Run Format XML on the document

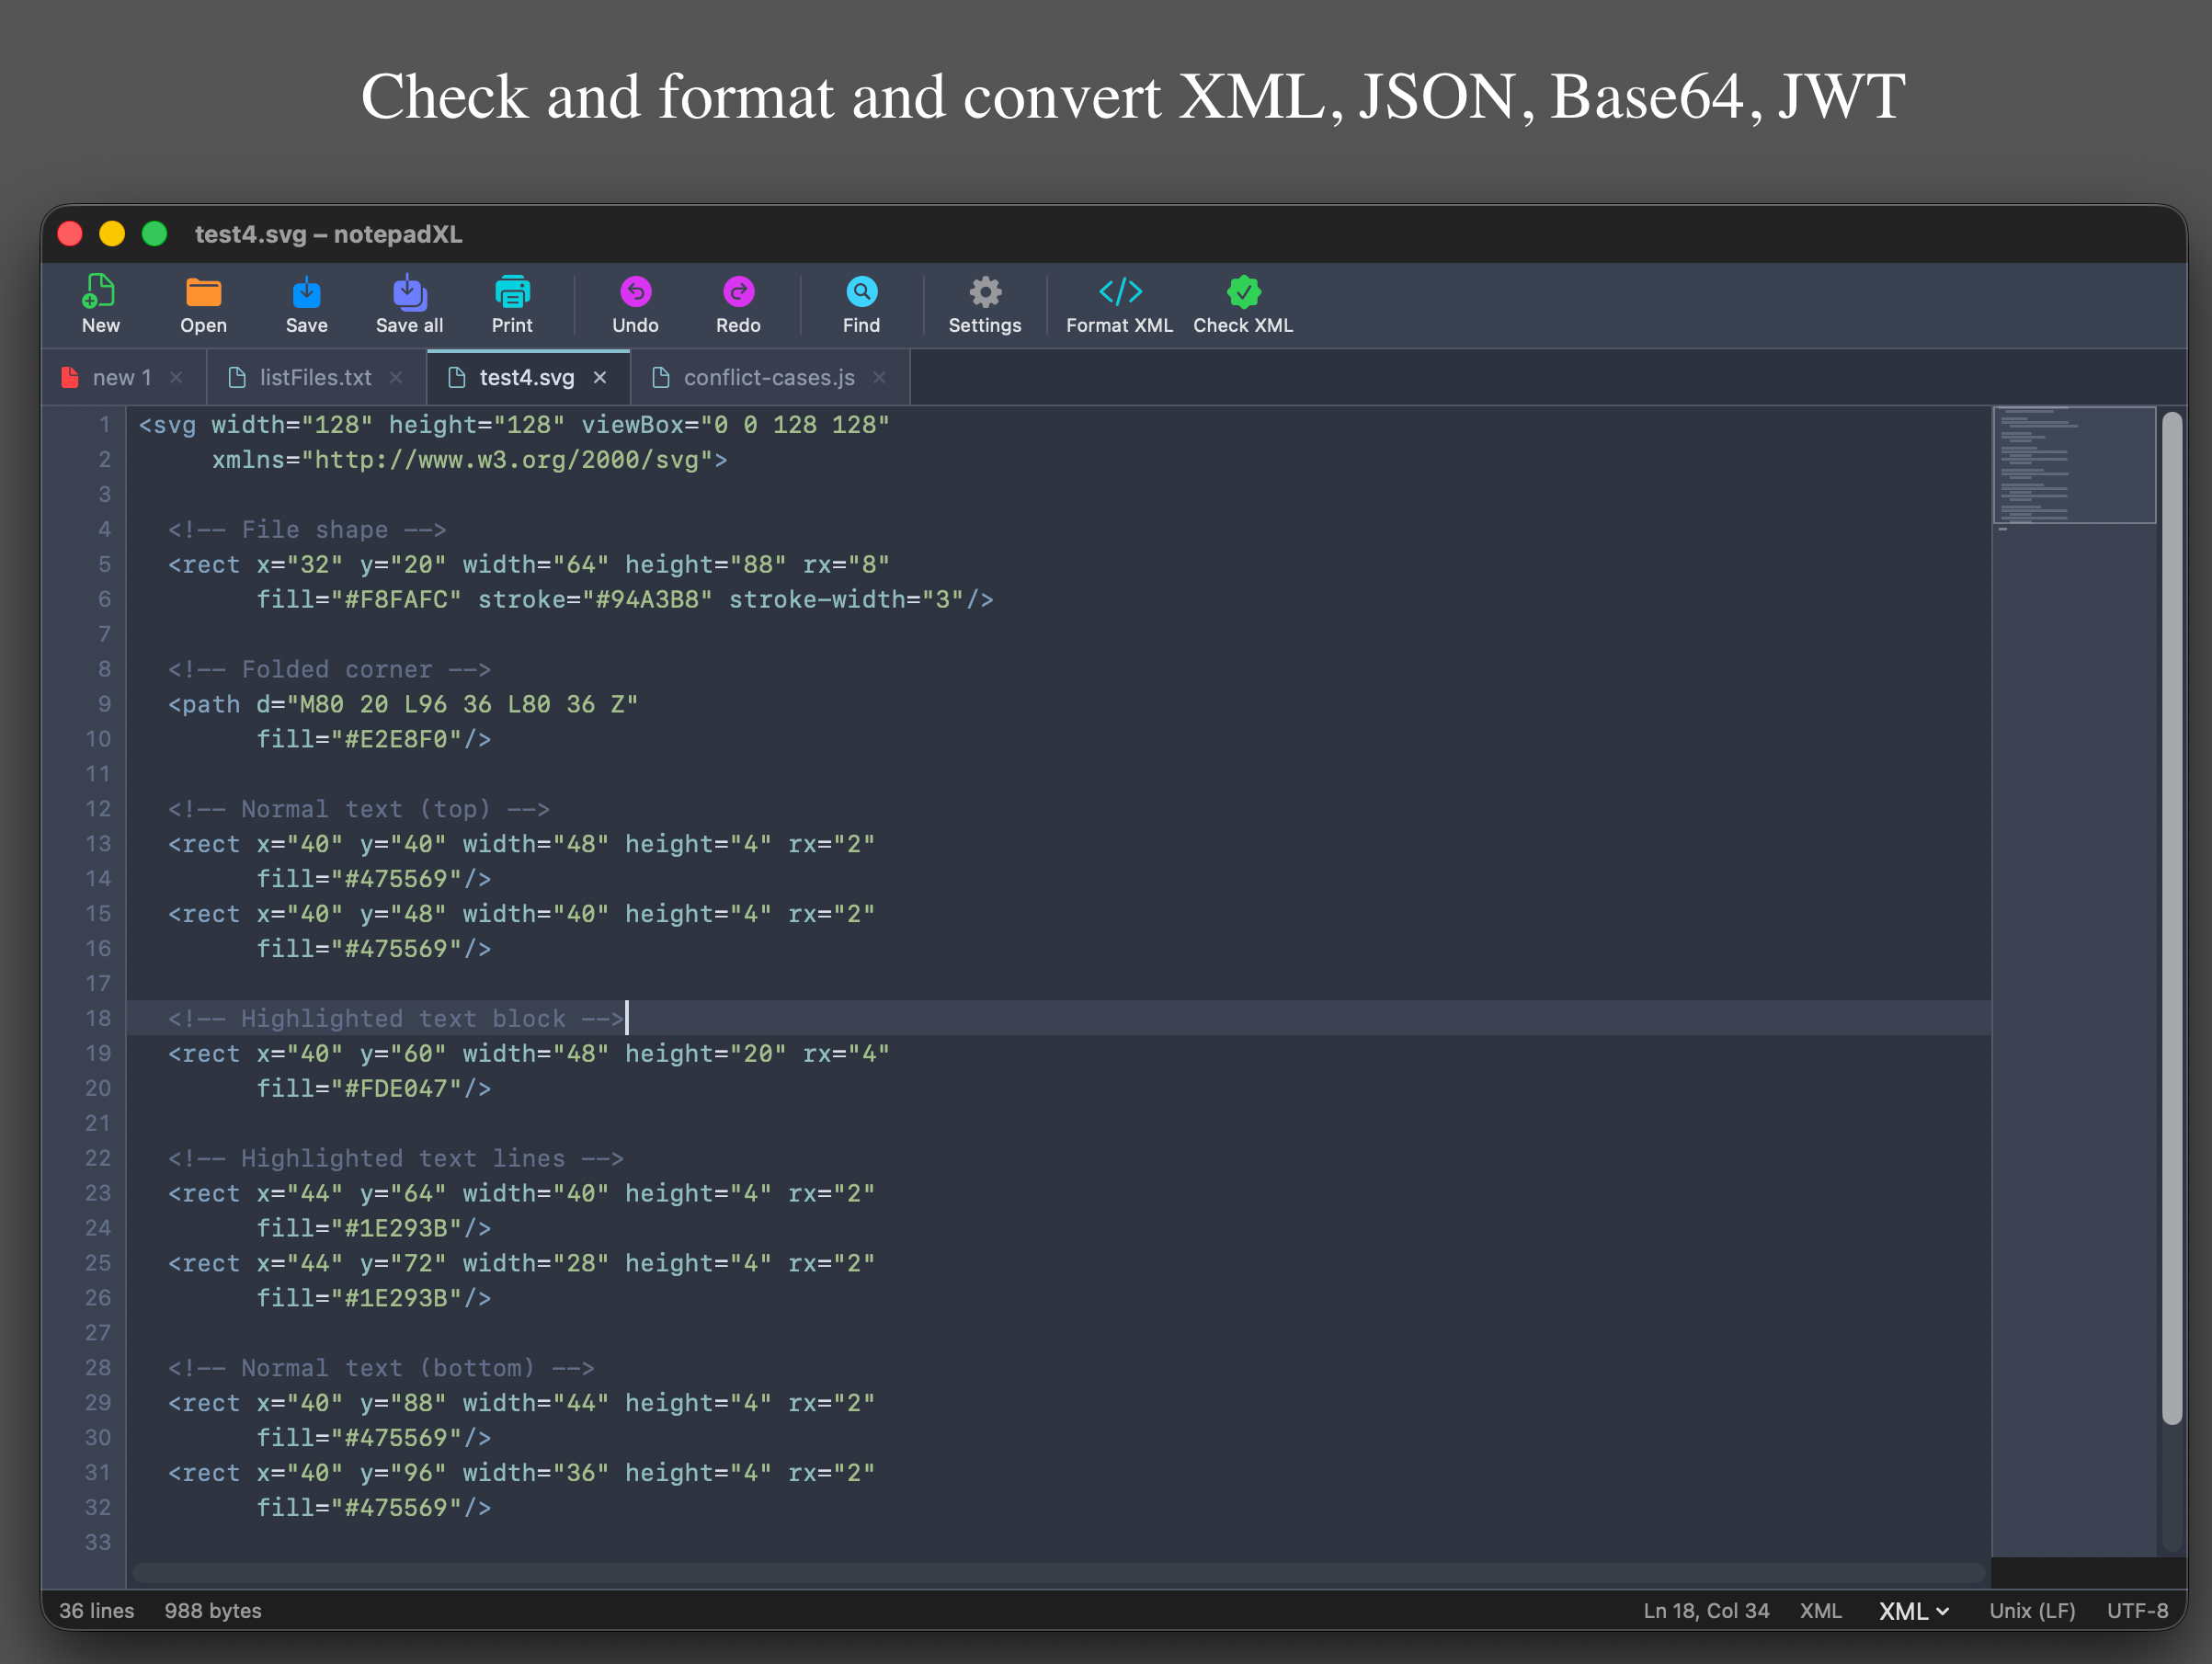1119,304
